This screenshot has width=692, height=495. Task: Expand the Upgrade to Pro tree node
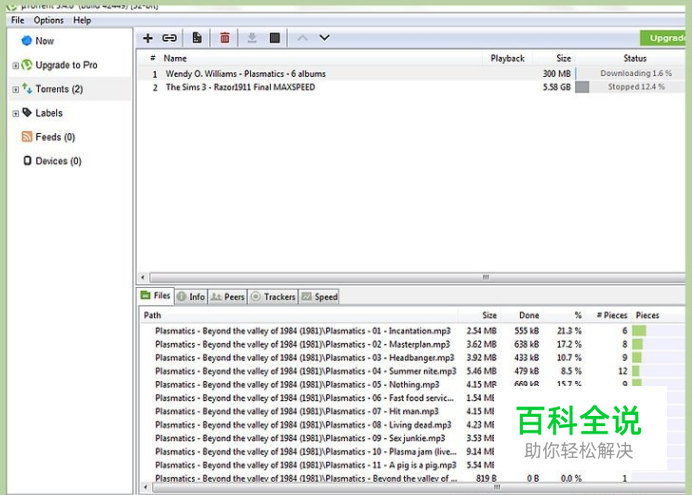click(x=15, y=66)
